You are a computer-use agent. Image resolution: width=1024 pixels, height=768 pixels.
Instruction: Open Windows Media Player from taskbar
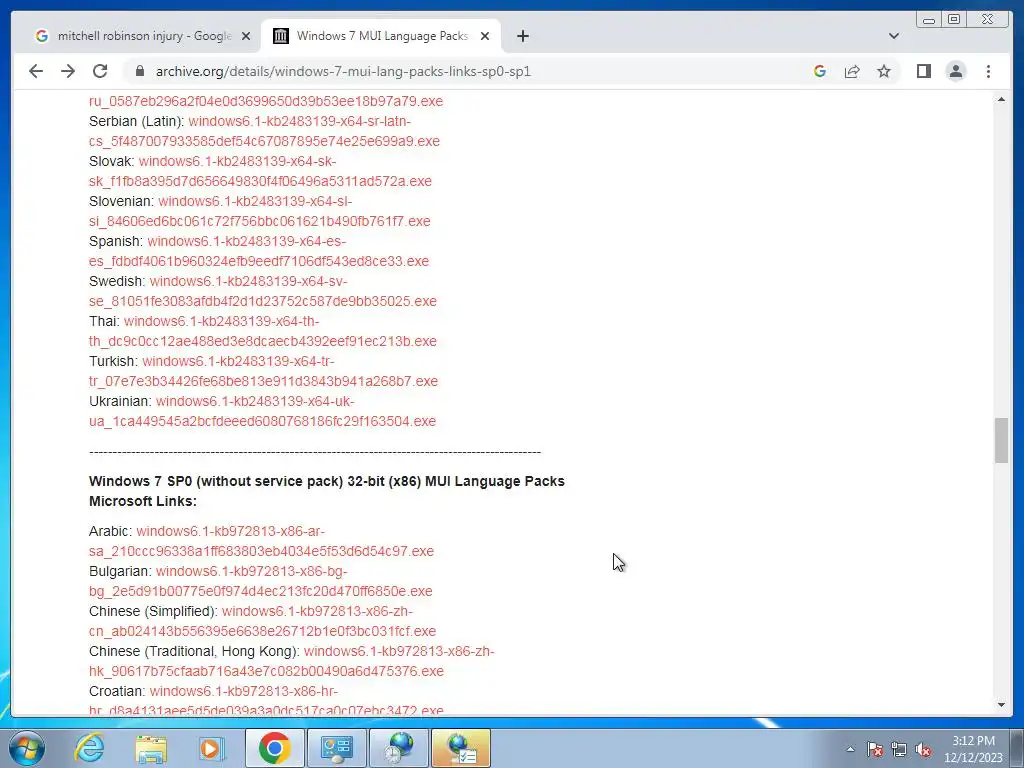click(x=211, y=748)
